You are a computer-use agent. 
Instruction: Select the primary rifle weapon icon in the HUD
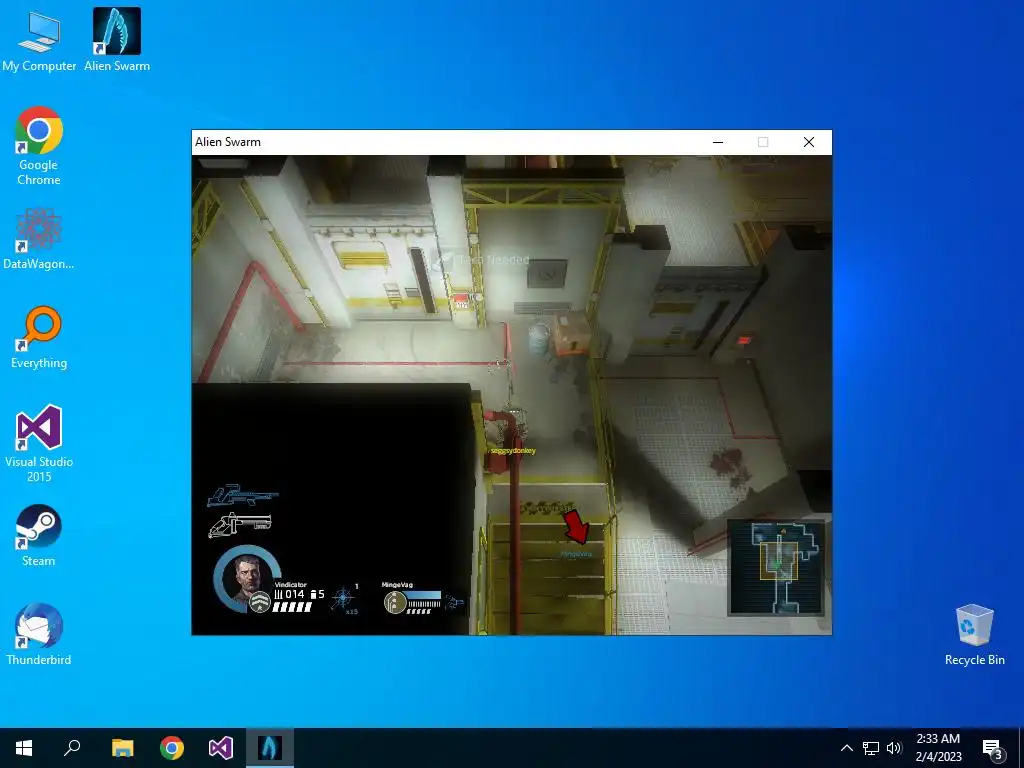242,496
